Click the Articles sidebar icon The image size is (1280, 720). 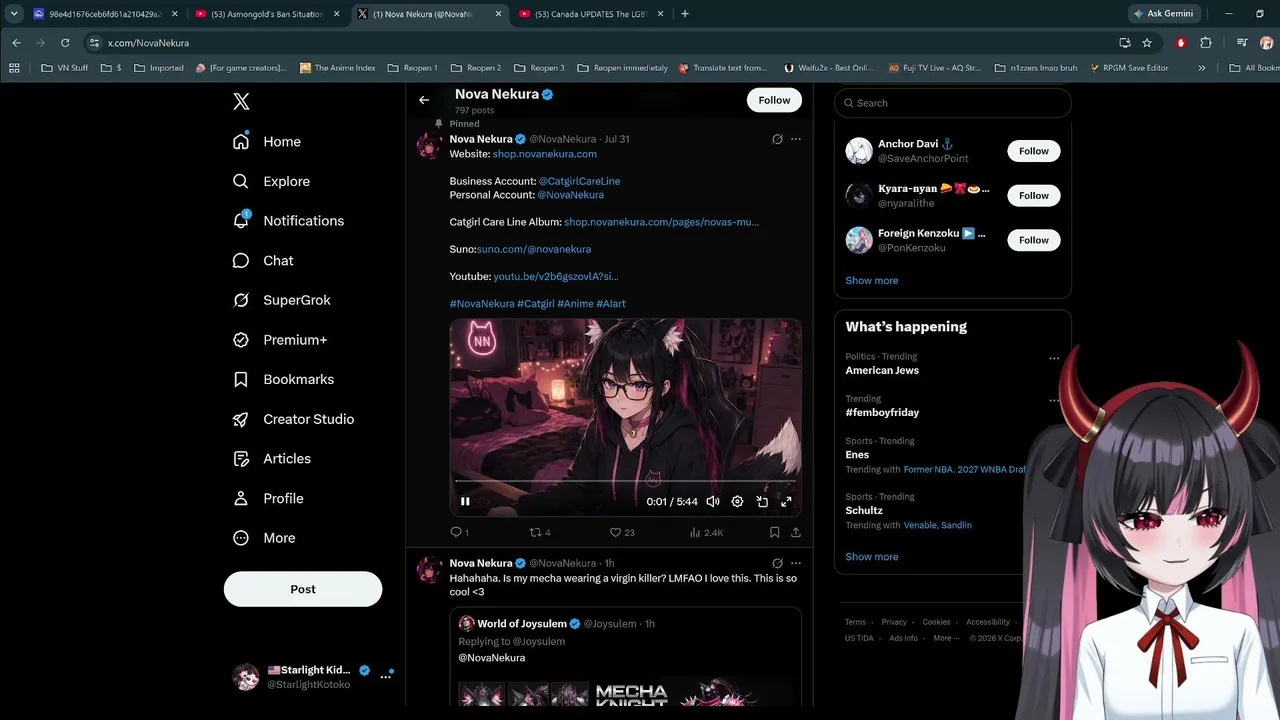click(x=241, y=459)
